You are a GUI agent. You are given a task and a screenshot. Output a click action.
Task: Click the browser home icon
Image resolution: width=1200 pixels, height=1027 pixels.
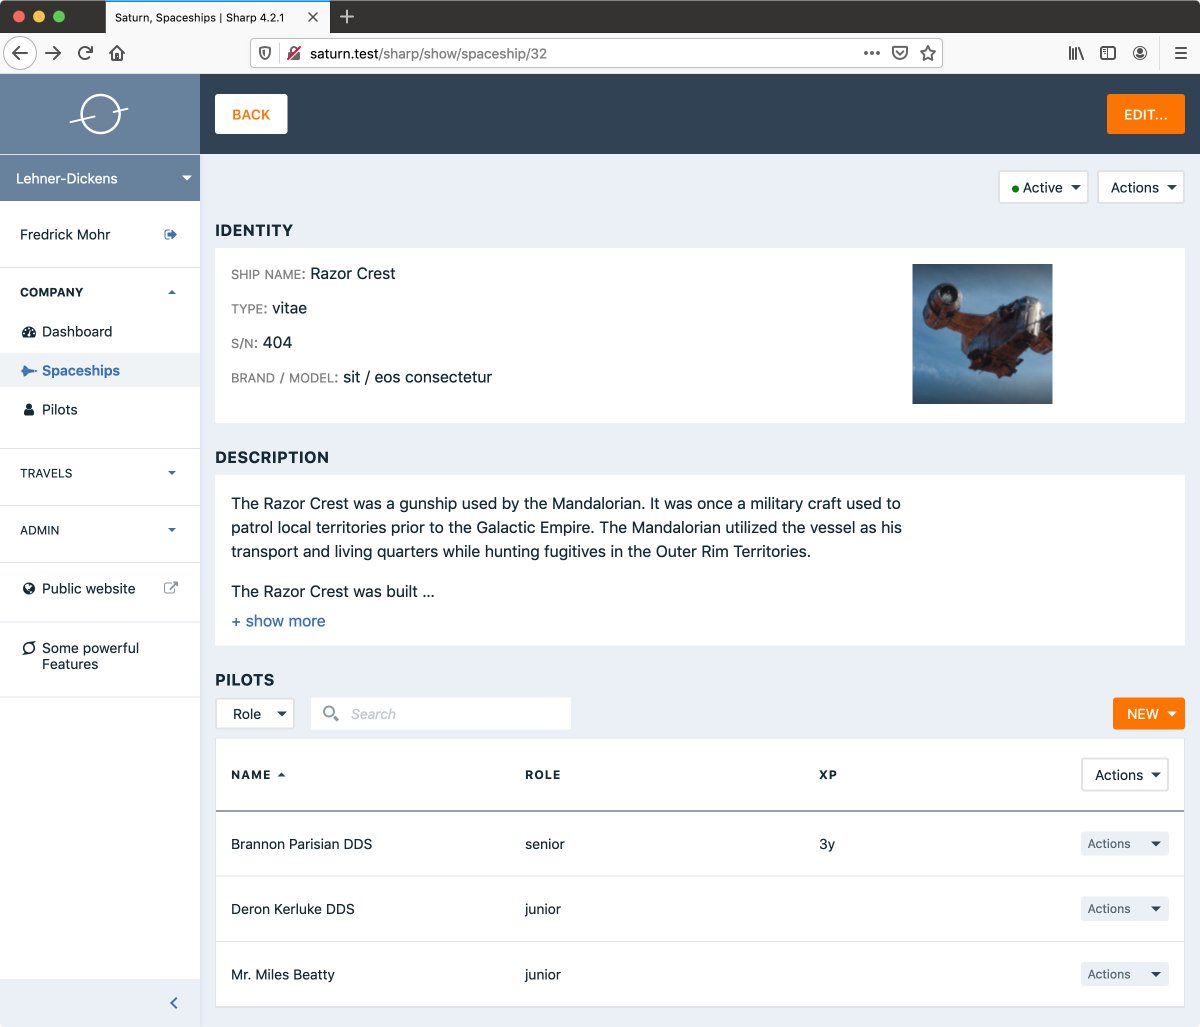pos(117,53)
